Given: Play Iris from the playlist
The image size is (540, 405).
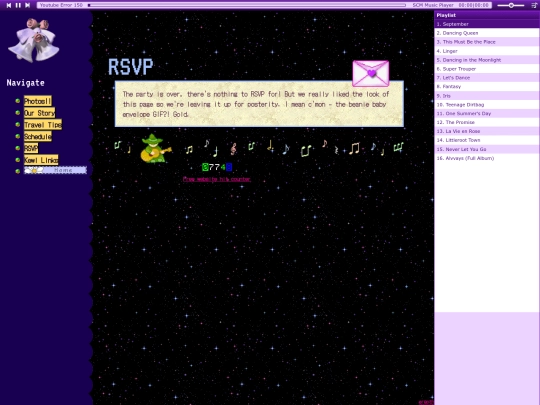Looking at the screenshot, I should coord(487,96).
